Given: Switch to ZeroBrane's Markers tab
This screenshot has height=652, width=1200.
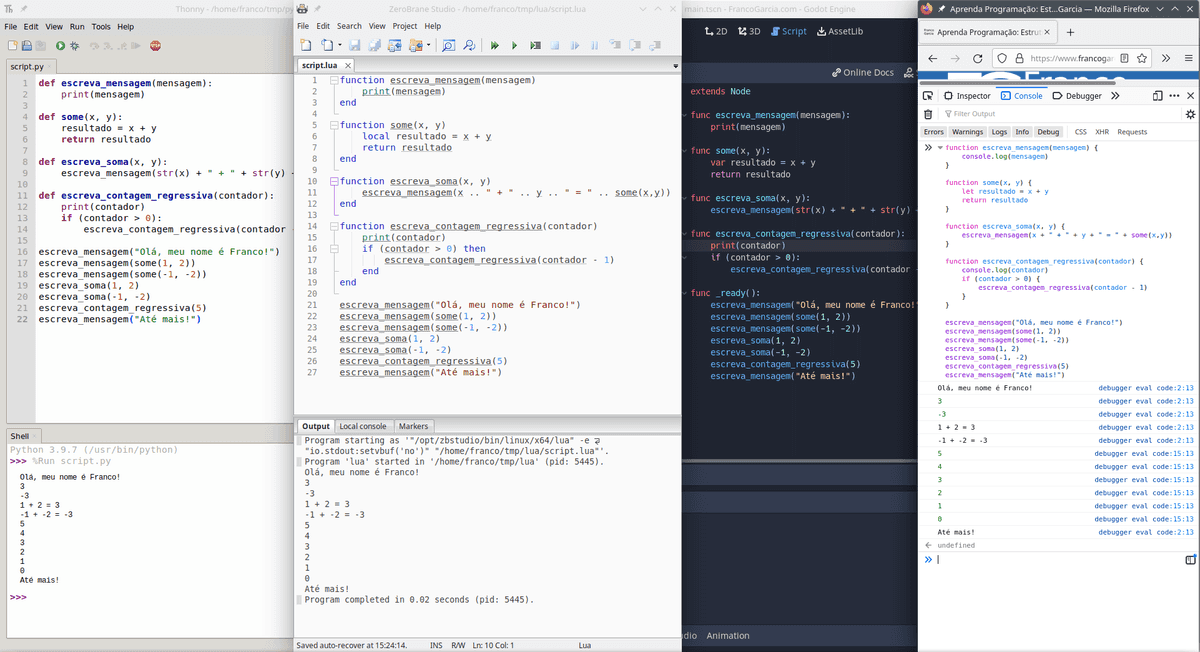Looking at the screenshot, I should (x=413, y=426).
